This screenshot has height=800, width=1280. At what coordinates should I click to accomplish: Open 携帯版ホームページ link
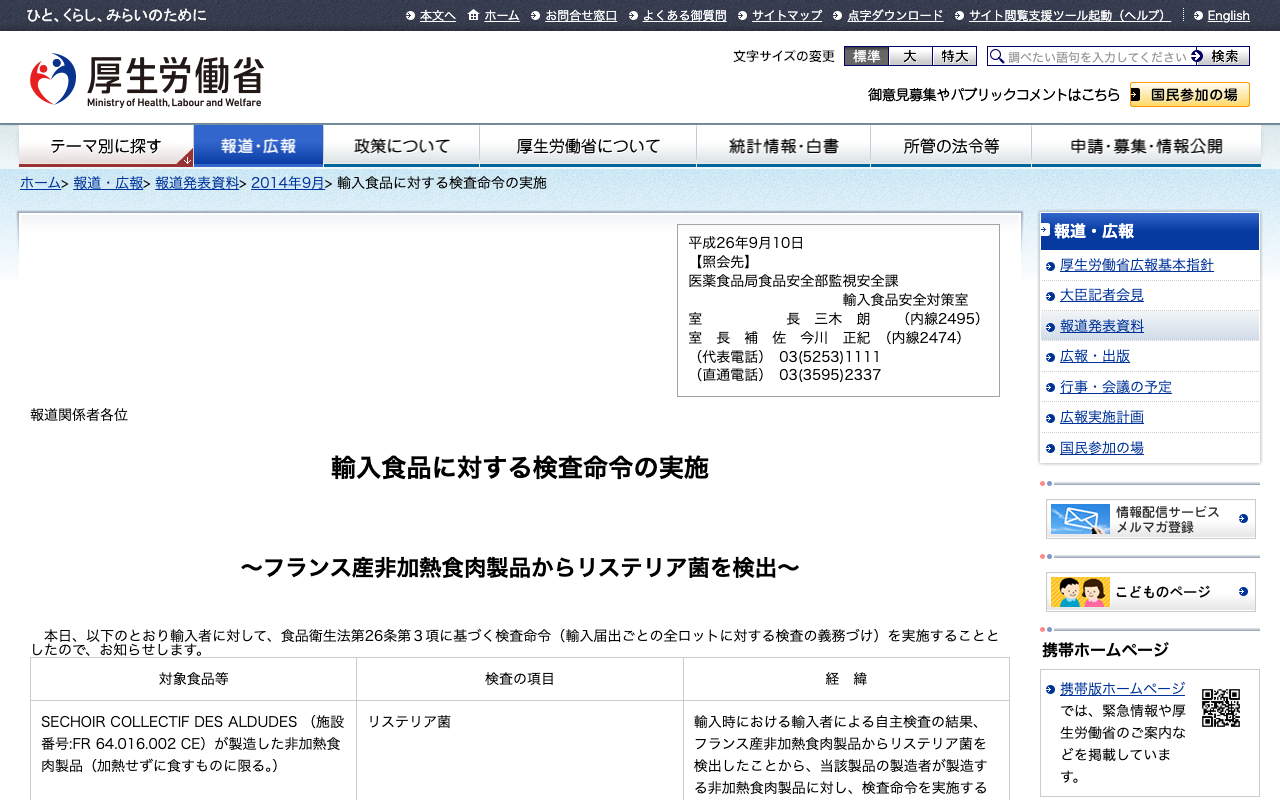(1122, 689)
